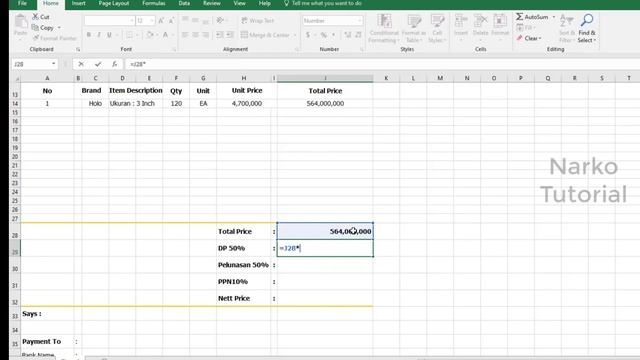This screenshot has width=640, height=360.
Task: Click the Orientation icon
Action: pyautogui.click(x=220, y=20)
